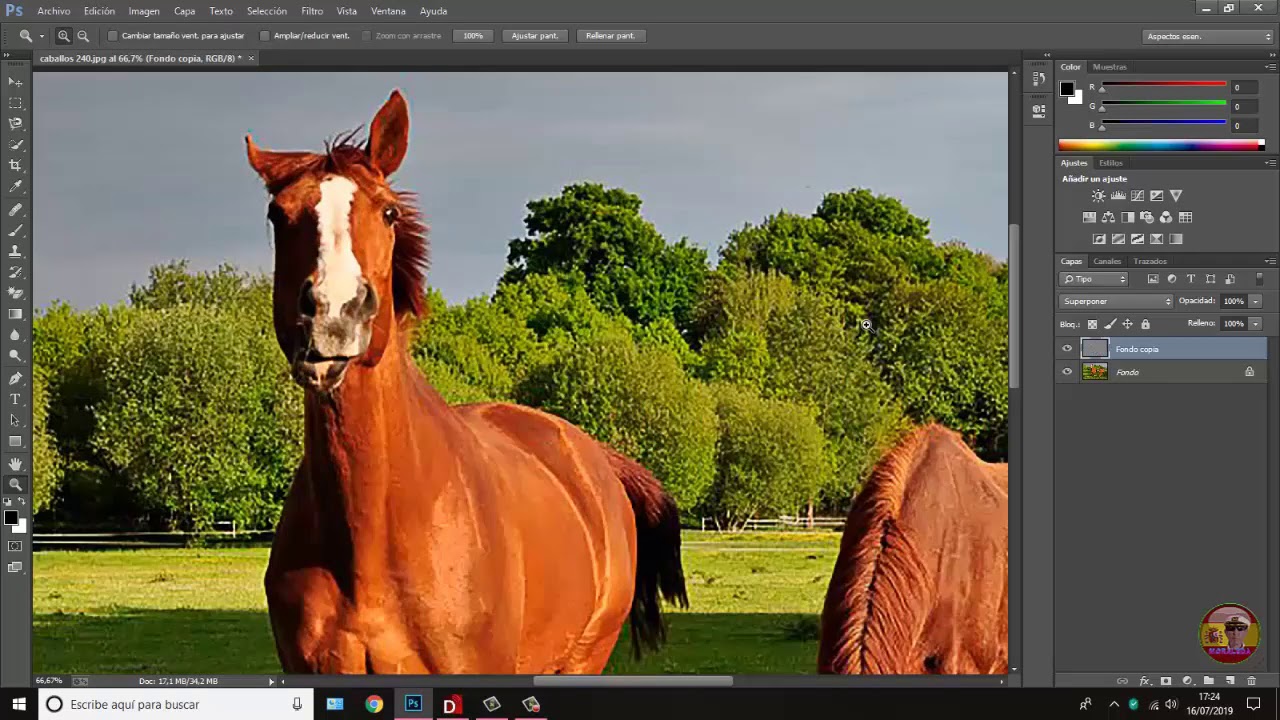Hide the Fondo copia layer

[x=1067, y=349]
